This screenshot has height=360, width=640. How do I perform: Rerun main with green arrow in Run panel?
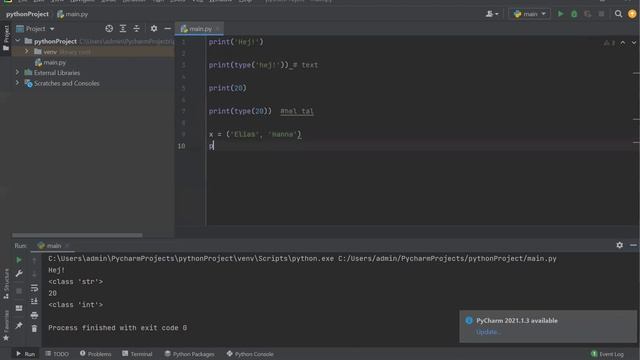19,260
